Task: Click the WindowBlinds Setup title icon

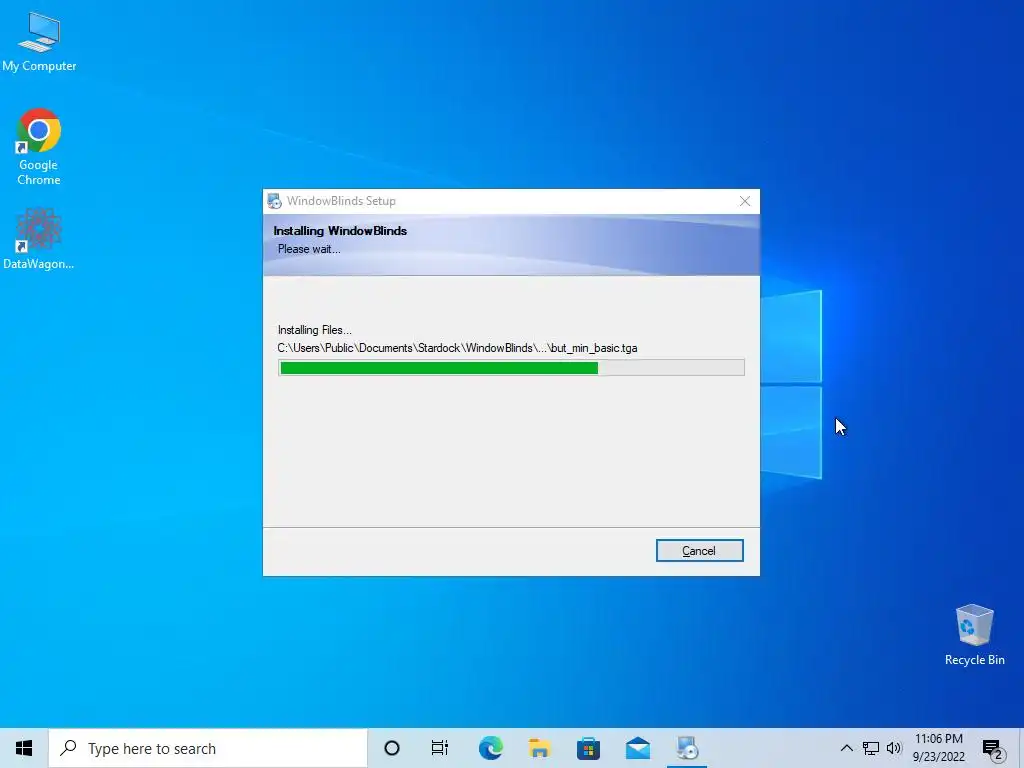Action: point(275,201)
